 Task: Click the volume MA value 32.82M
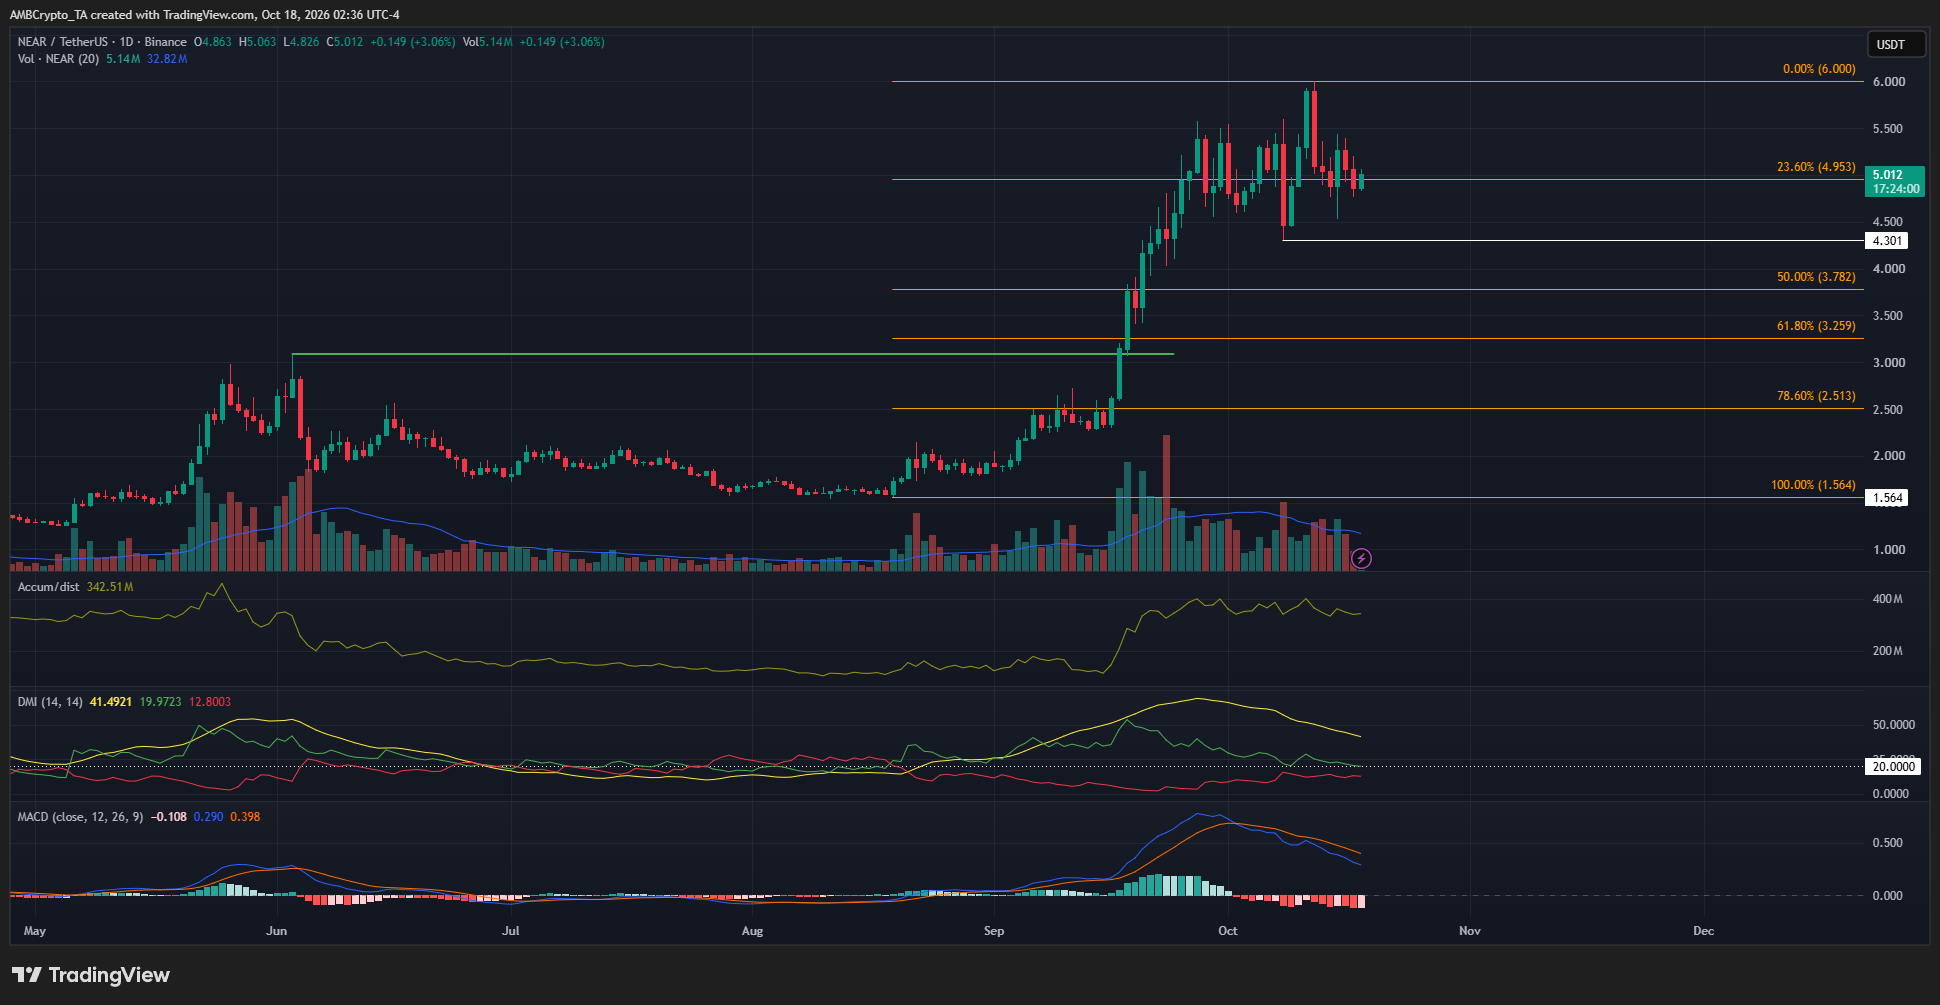(x=167, y=59)
